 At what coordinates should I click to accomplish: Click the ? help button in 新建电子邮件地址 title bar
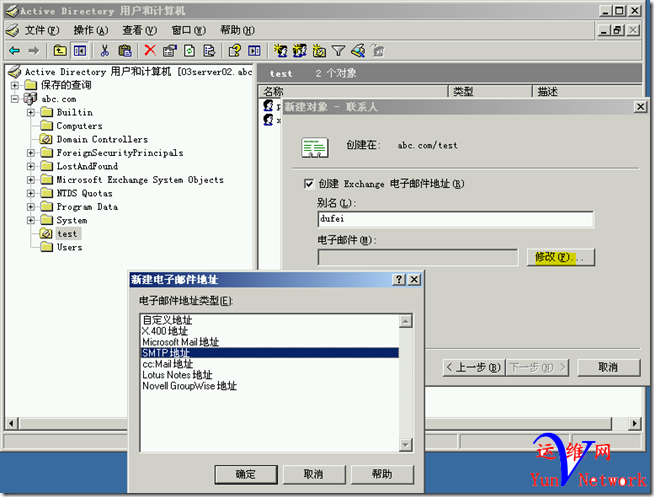pos(399,279)
